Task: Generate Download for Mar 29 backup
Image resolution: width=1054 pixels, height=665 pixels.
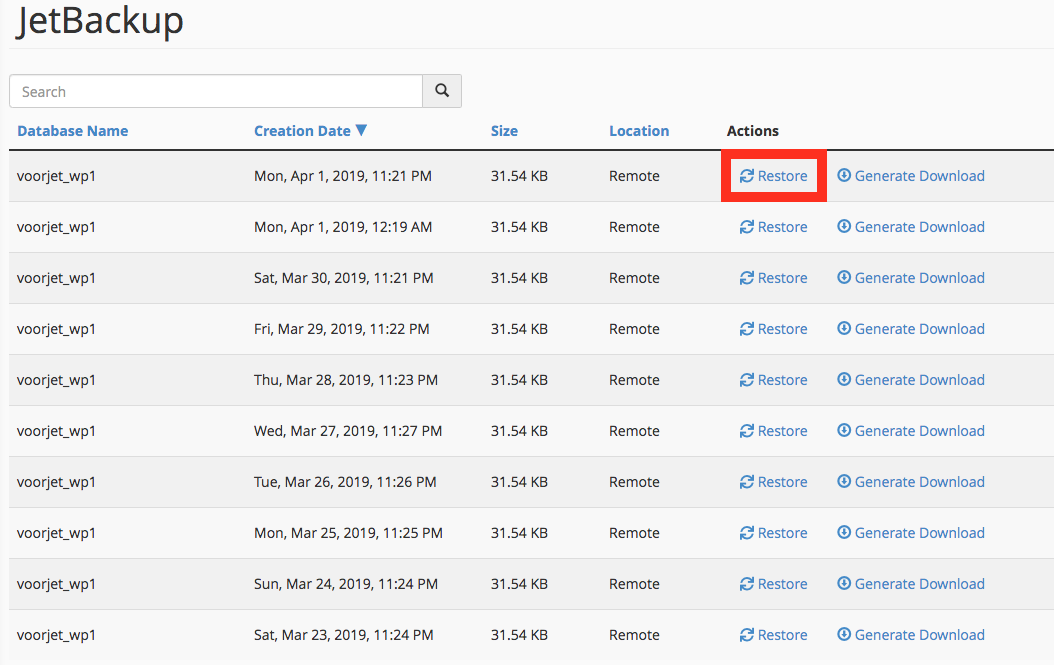Action: point(911,329)
